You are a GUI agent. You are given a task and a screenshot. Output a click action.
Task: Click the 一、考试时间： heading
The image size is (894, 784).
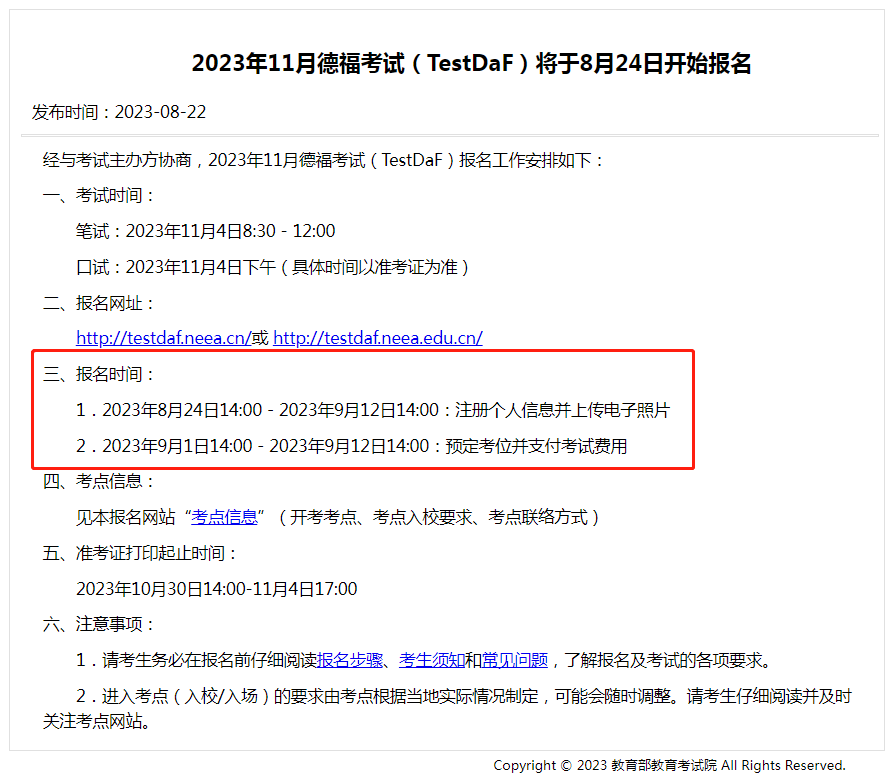tap(99, 196)
